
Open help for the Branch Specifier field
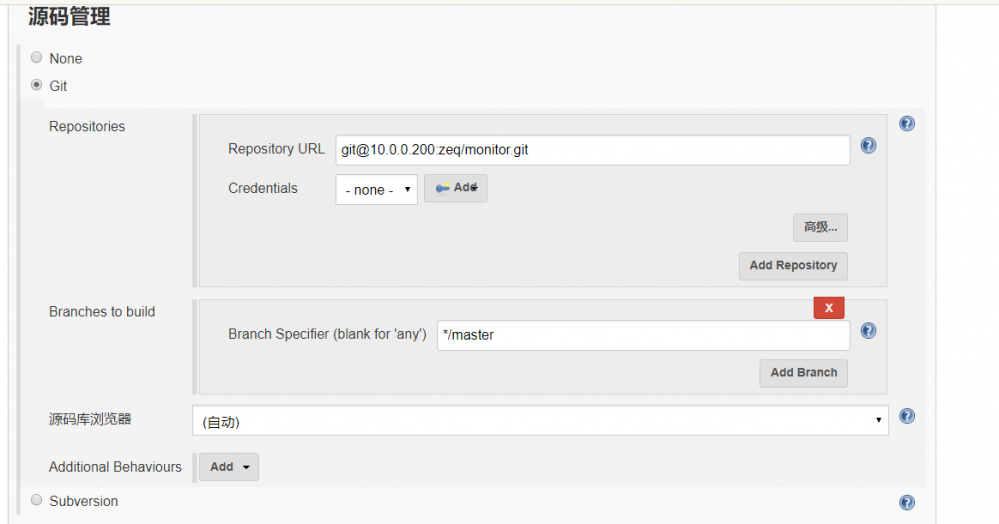click(x=868, y=331)
